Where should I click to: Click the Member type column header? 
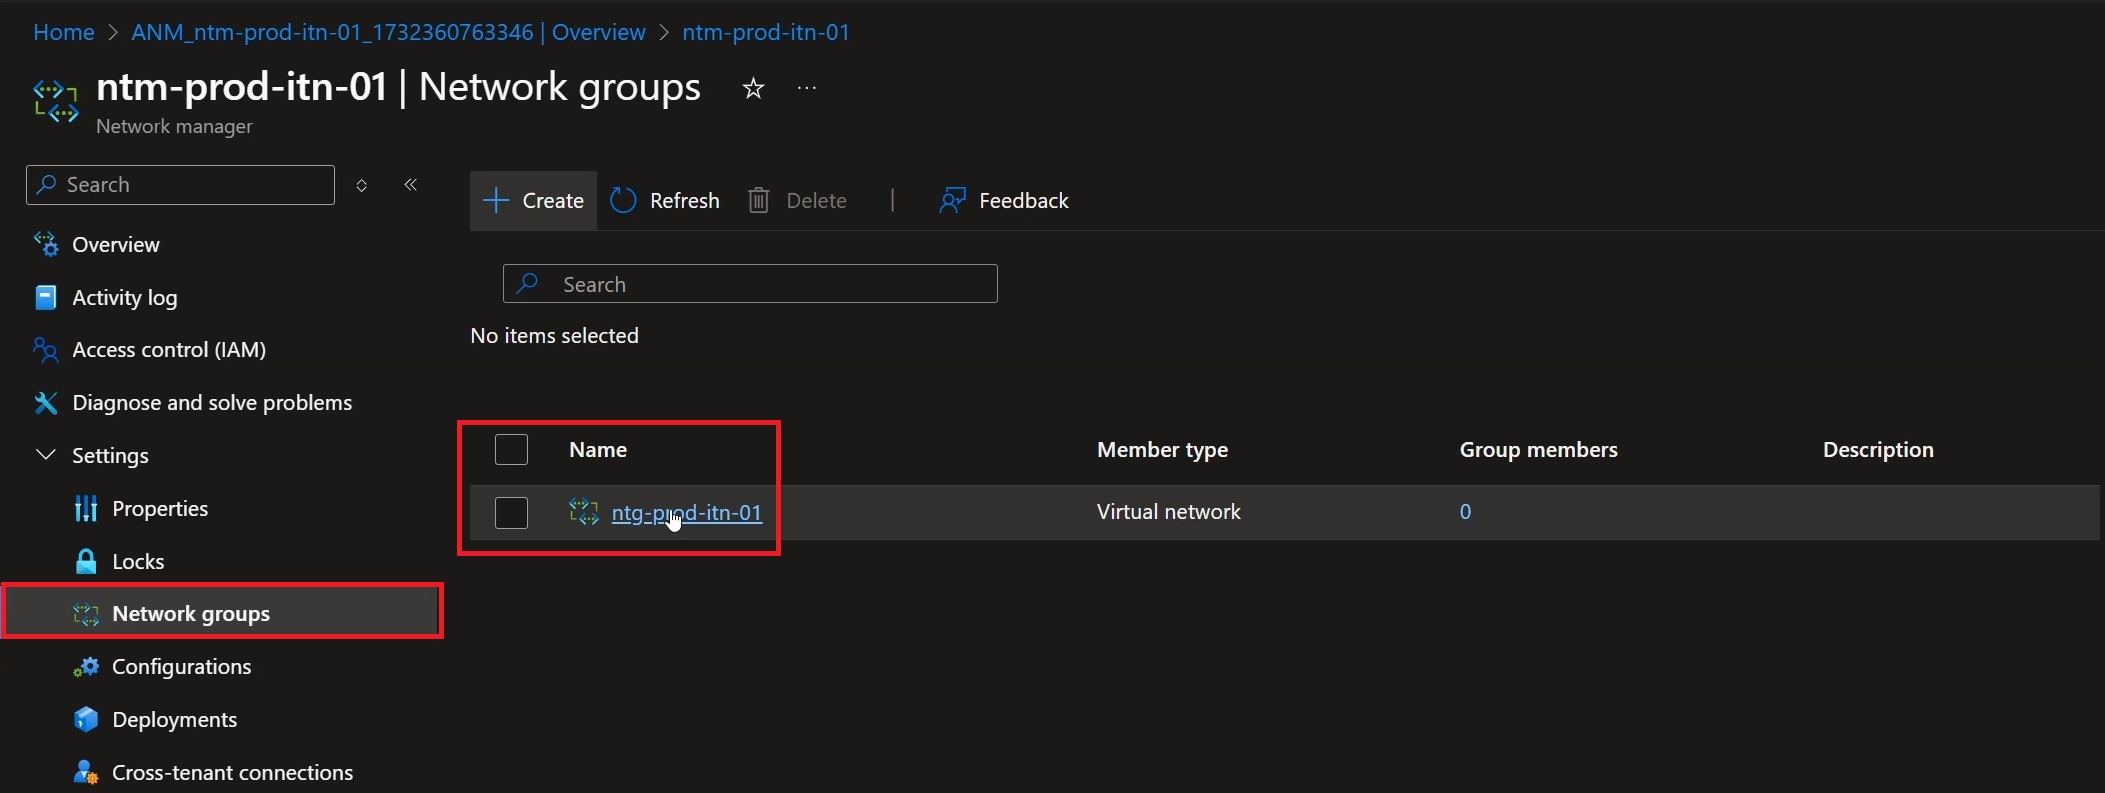1162,450
